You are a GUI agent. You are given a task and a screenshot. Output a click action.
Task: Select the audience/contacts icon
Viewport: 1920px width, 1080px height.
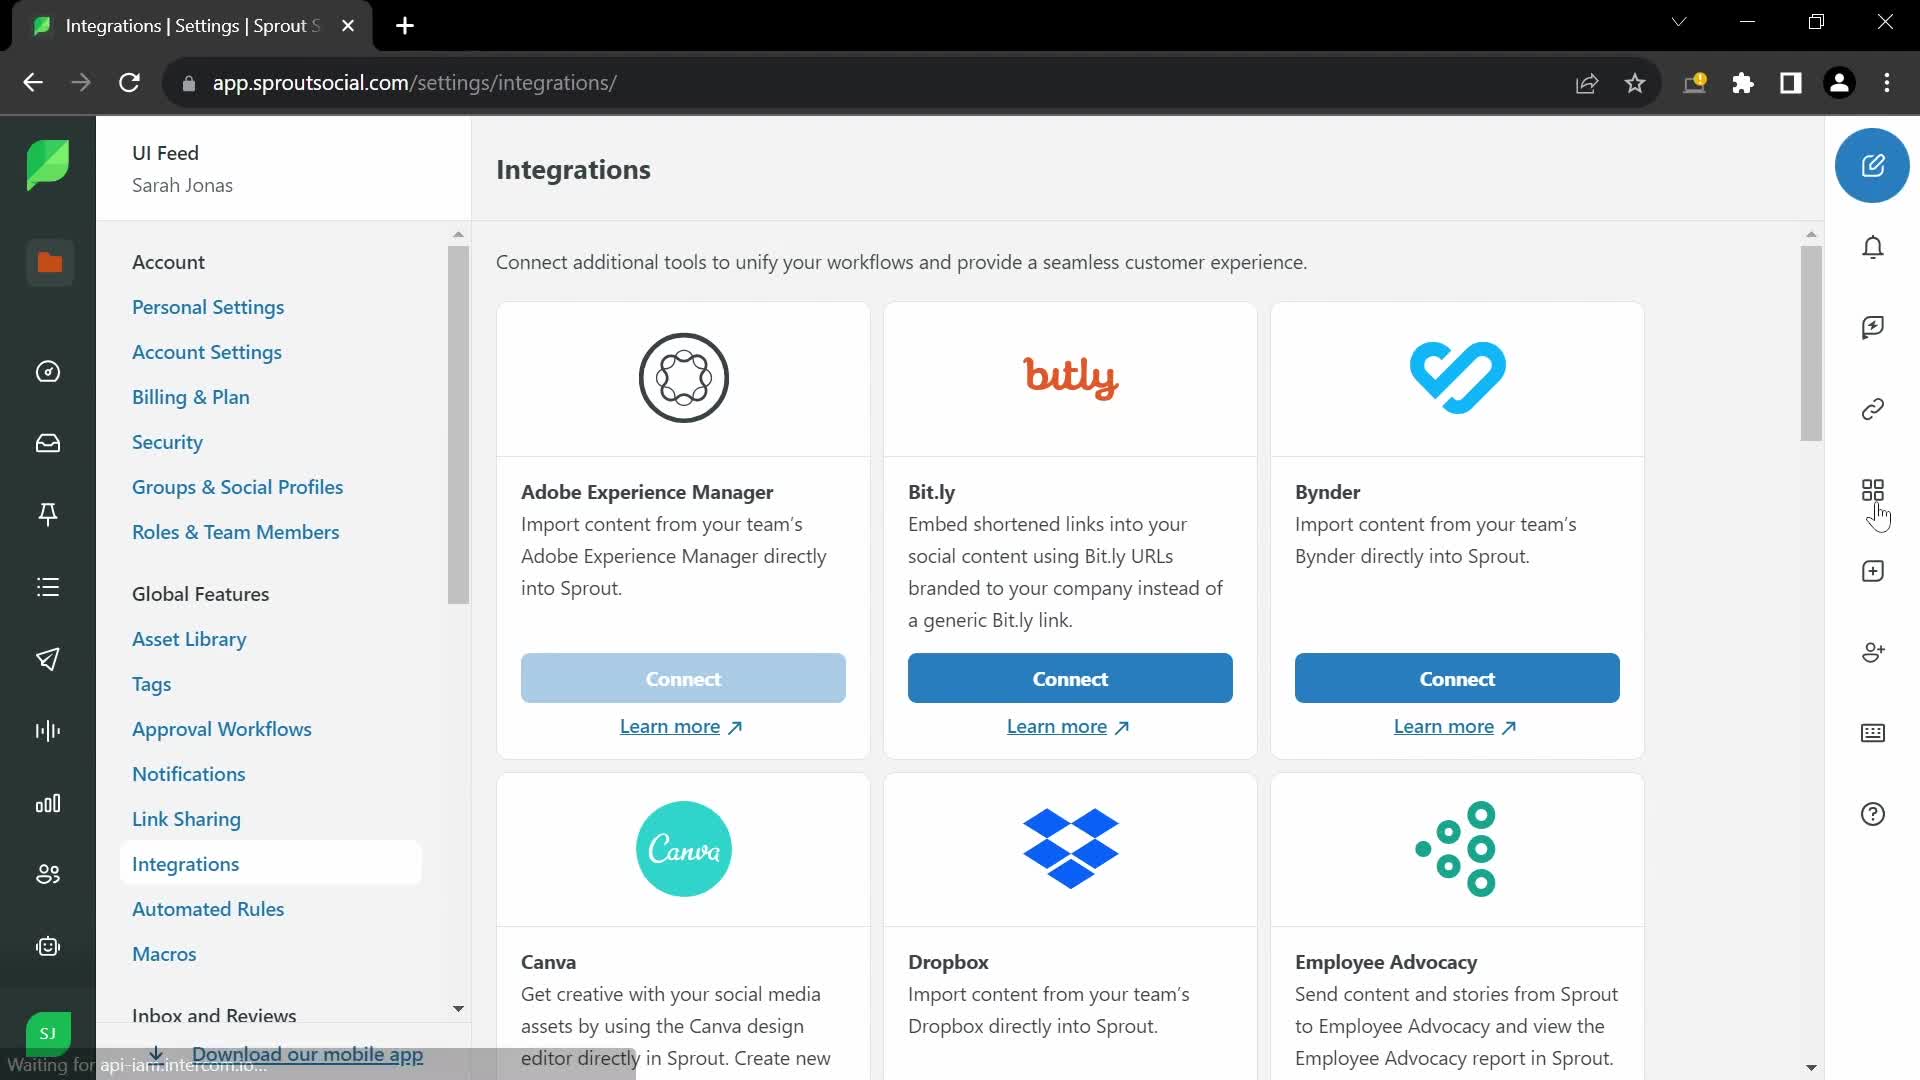(x=49, y=874)
